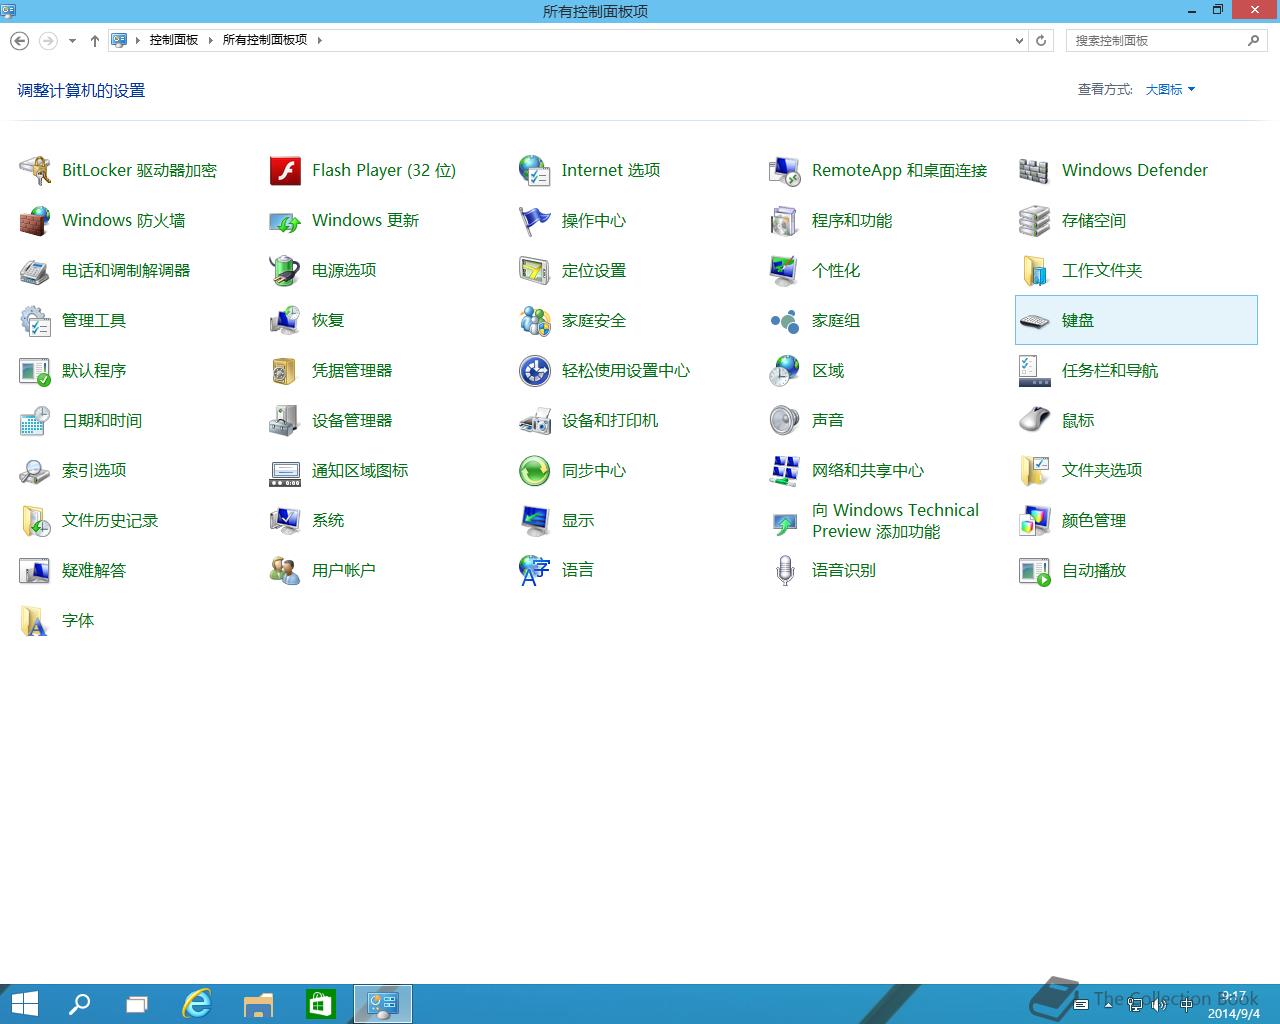Open the Internet 选项 icon
1280x1024 pixels.
pos(535,170)
